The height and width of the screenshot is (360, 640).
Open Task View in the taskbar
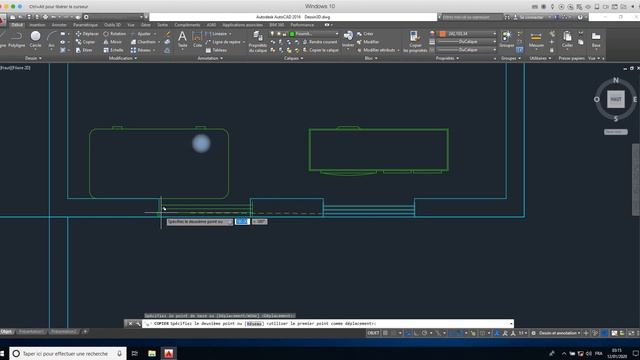click(x=135, y=353)
